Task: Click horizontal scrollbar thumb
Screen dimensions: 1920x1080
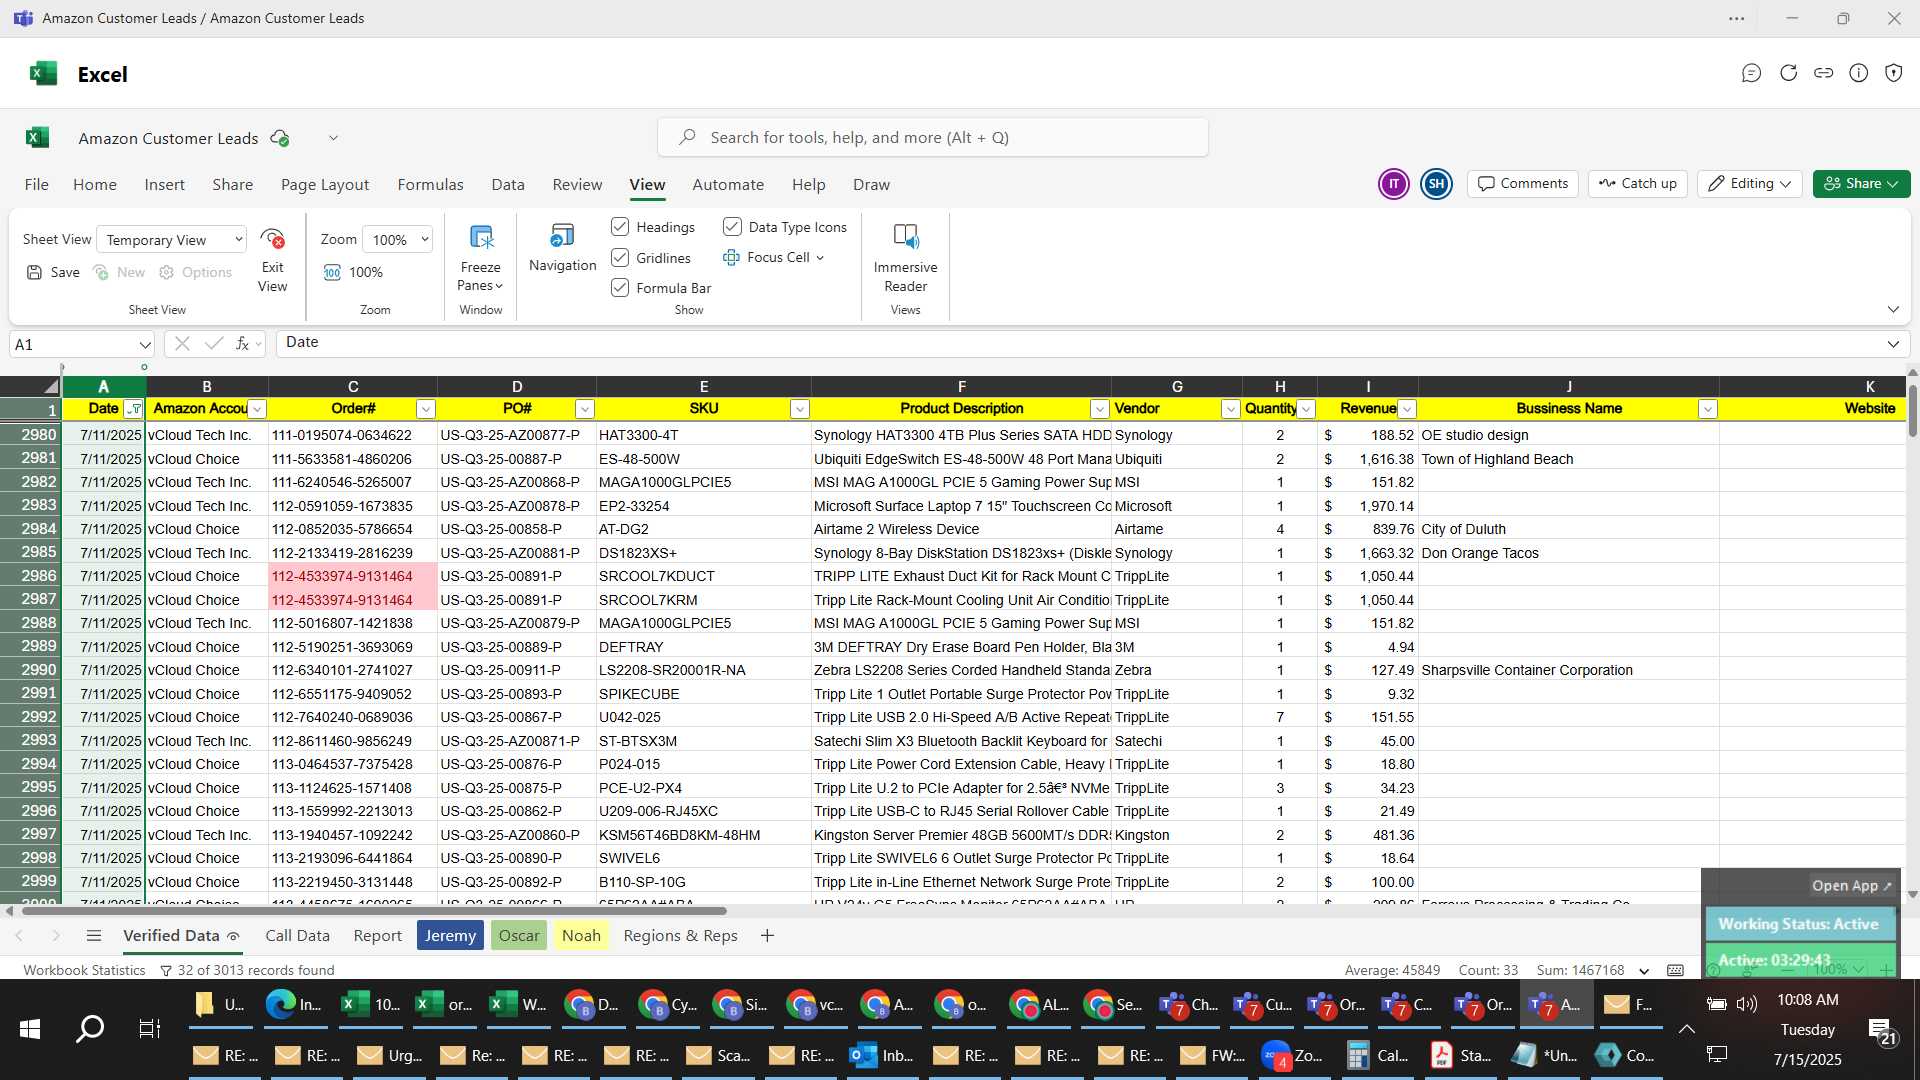Action: pyautogui.click(x=374, y=910)
